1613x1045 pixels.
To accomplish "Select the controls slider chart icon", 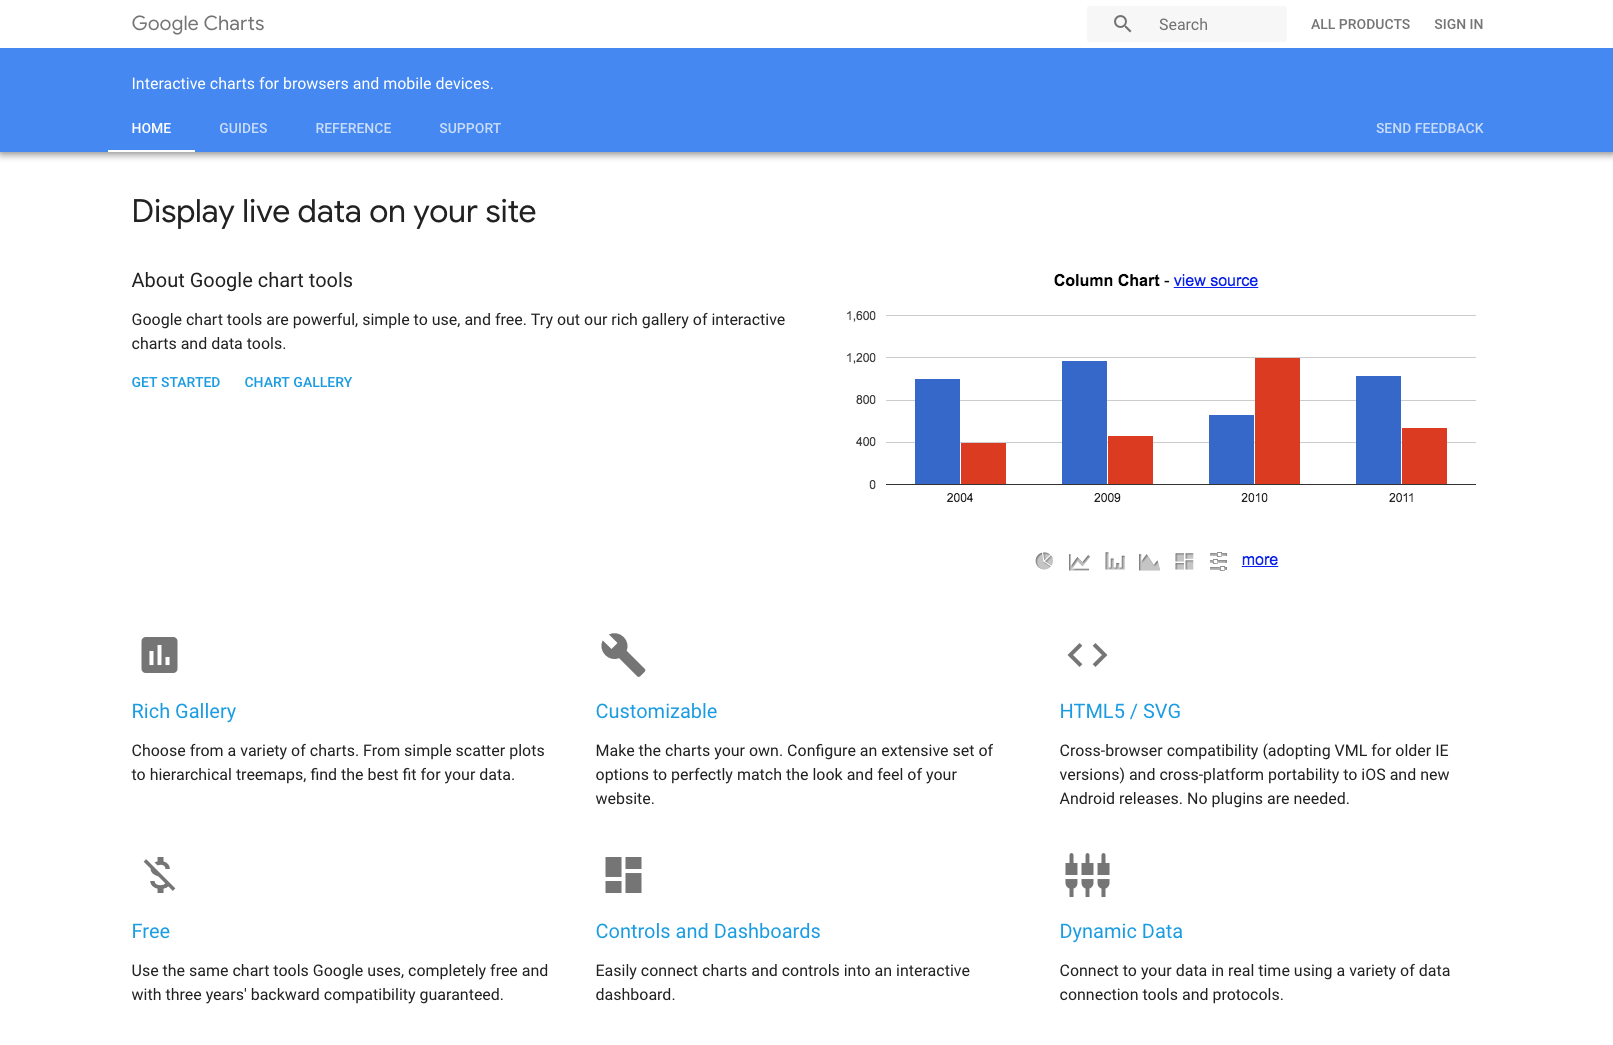I will pyautogui.click(x=1218, y=561).
